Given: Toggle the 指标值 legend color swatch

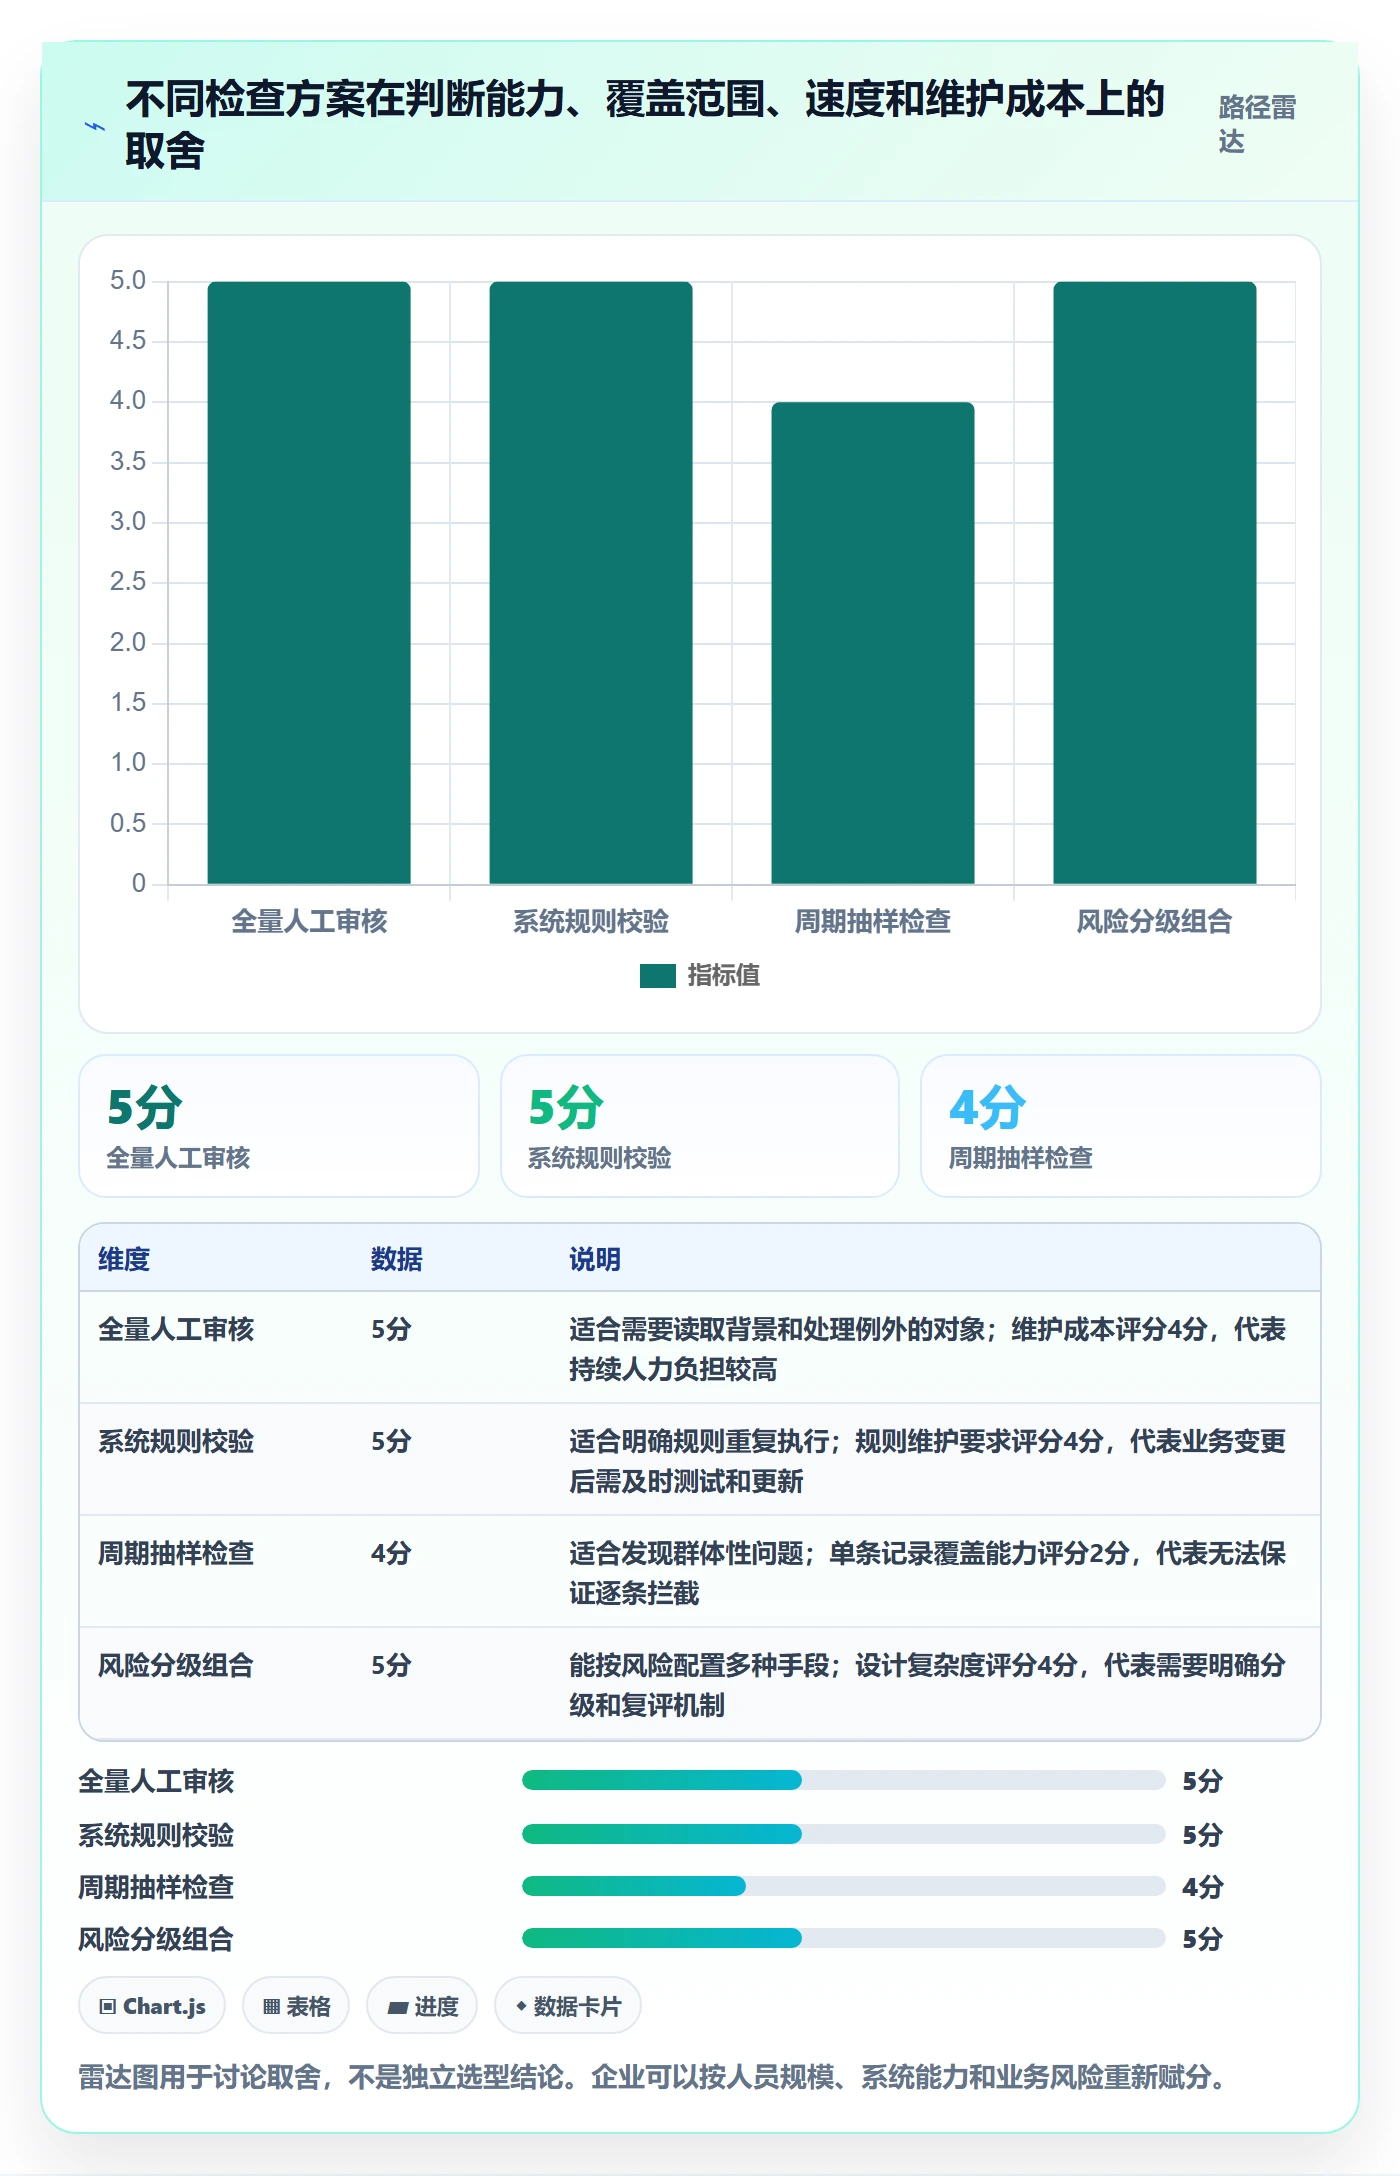Looking at the screenshot, I should coord(658,976).
